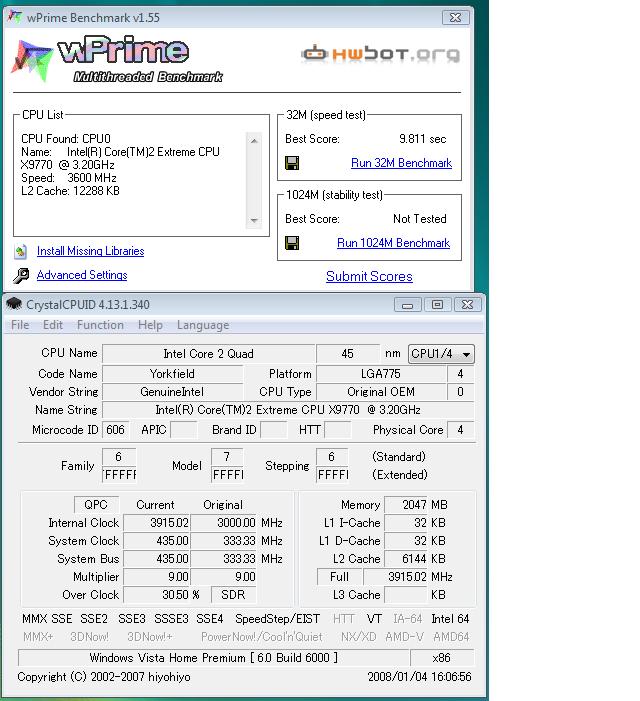This screenshot has width=640, height=701.
Task: Click the VT feature label
Action: coord(374,619)
